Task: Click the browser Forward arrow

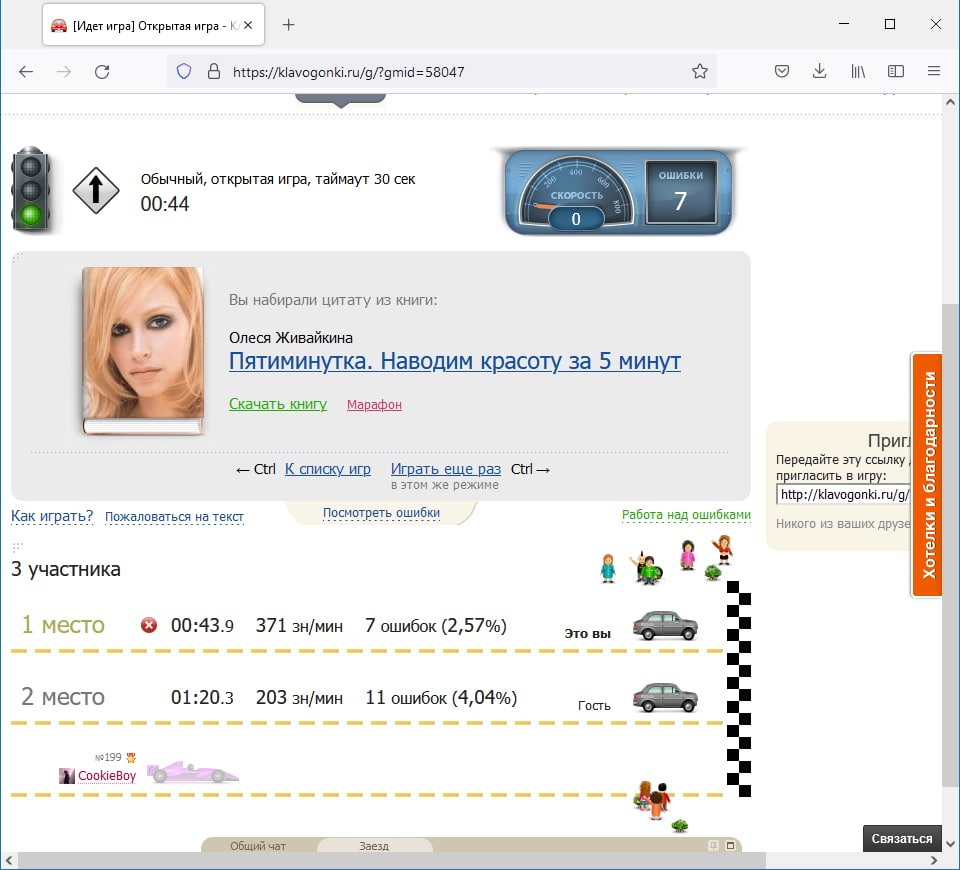Action: tap(64, 72)
